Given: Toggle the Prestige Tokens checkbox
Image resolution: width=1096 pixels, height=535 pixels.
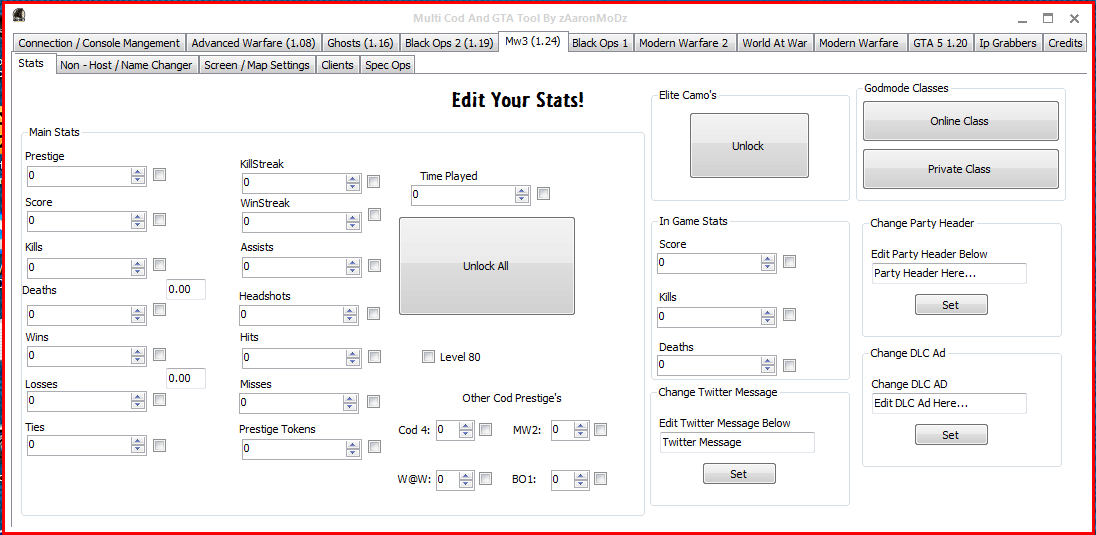Looking at the screenshot, I should tap(374, 447).
